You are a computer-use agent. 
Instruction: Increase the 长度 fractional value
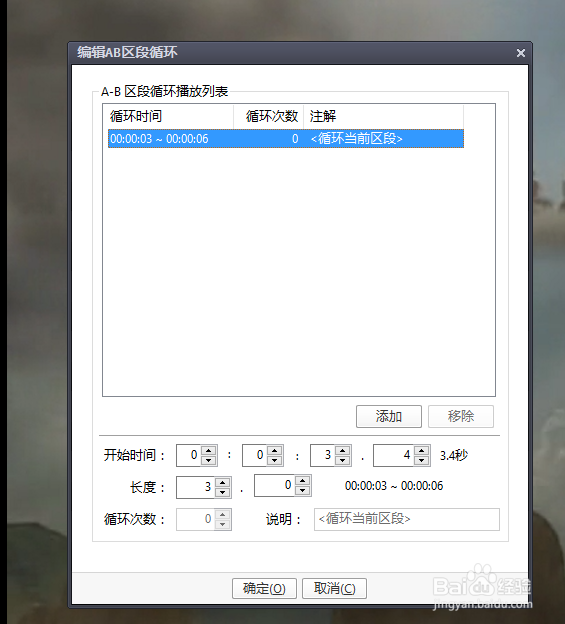302,480
